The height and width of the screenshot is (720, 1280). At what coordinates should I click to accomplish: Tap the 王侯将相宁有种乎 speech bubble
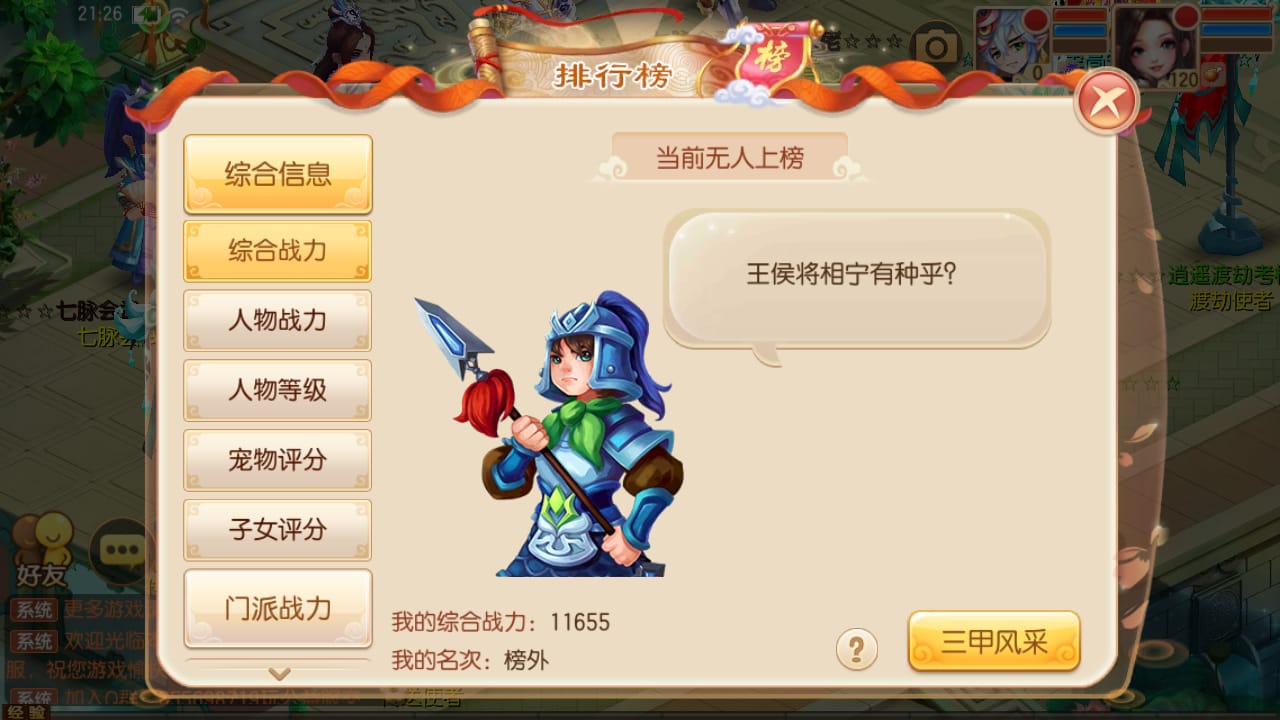[858, 280]
